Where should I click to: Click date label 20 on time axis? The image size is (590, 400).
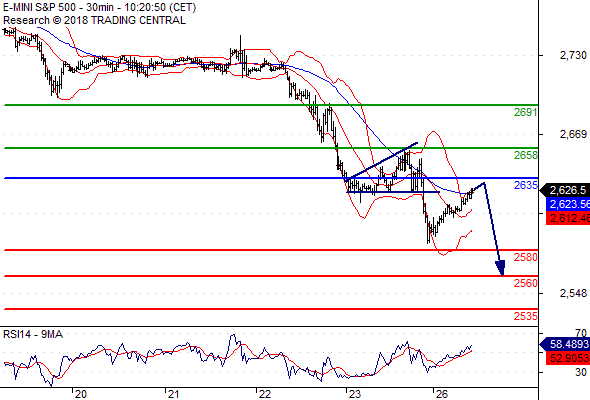coord(81,394)
